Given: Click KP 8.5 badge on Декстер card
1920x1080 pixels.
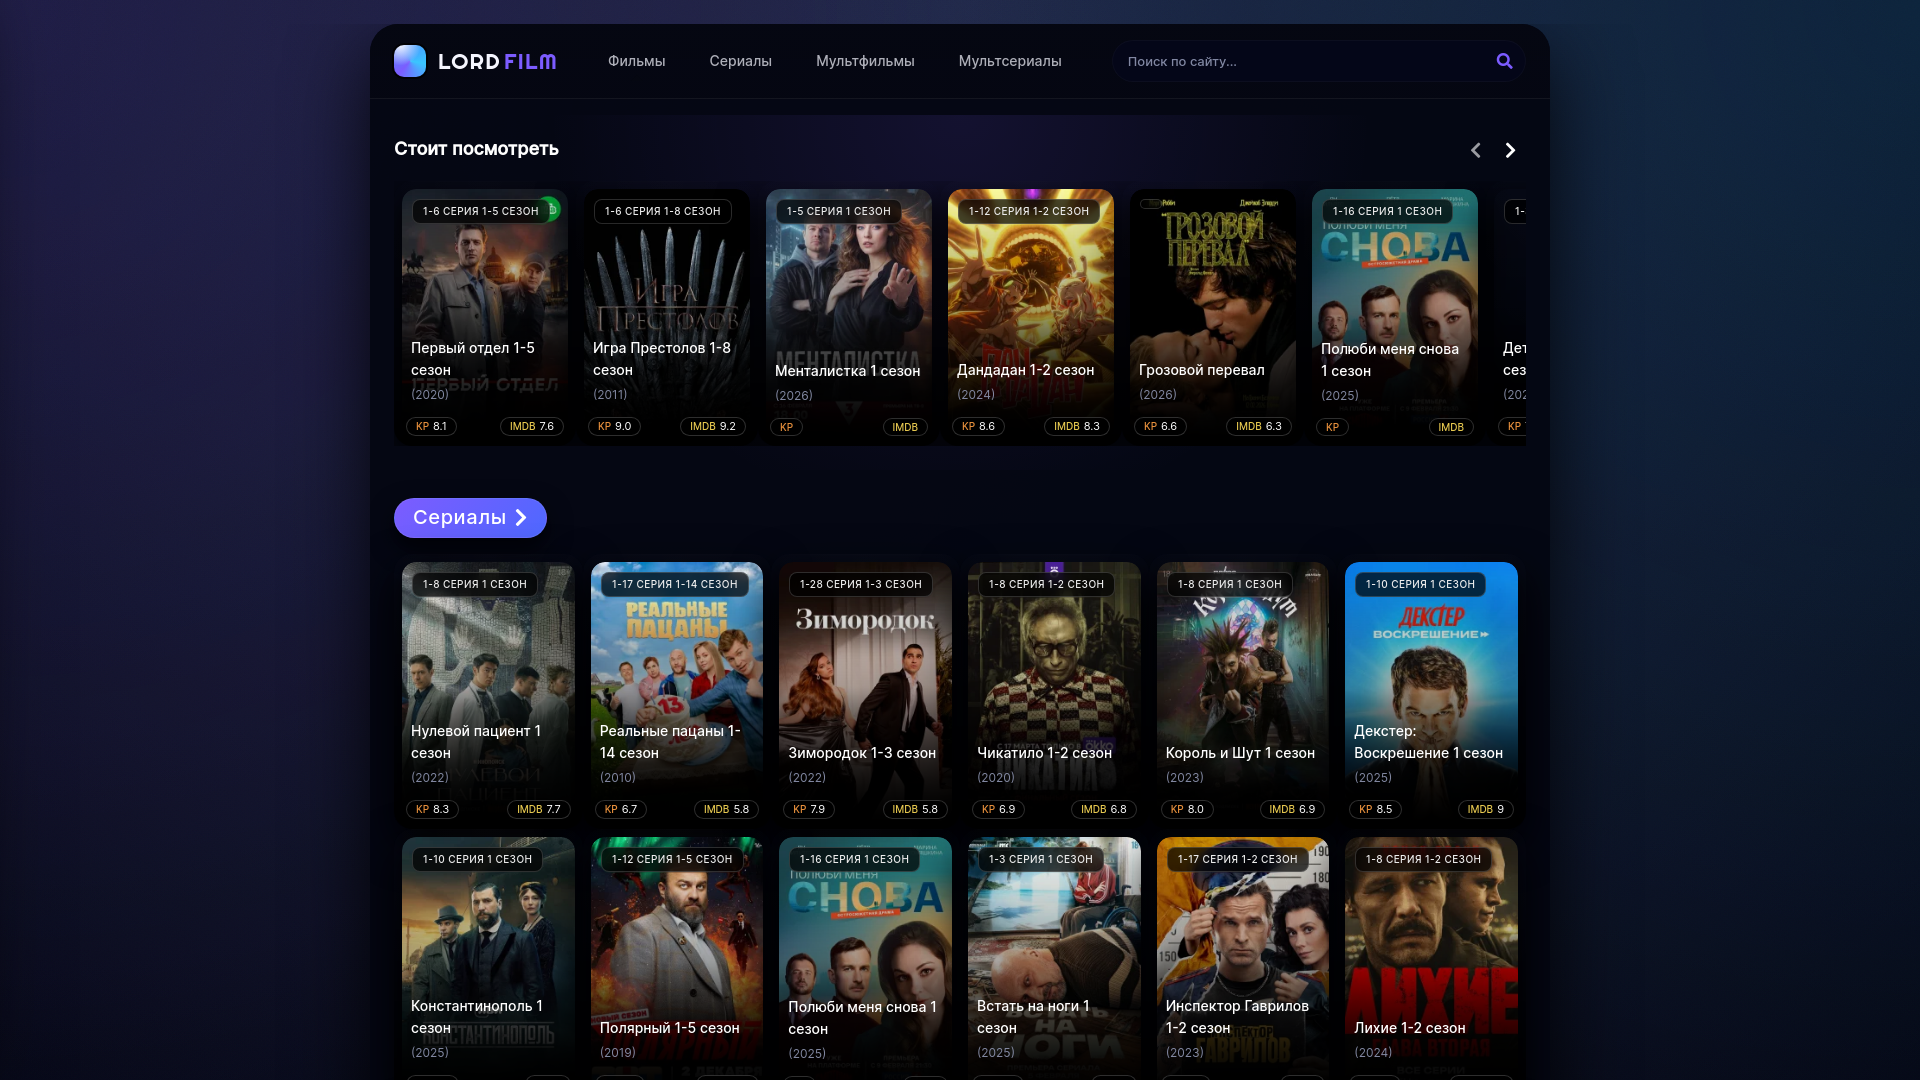Looking at the screenshot, I should tap(1375, 809).
